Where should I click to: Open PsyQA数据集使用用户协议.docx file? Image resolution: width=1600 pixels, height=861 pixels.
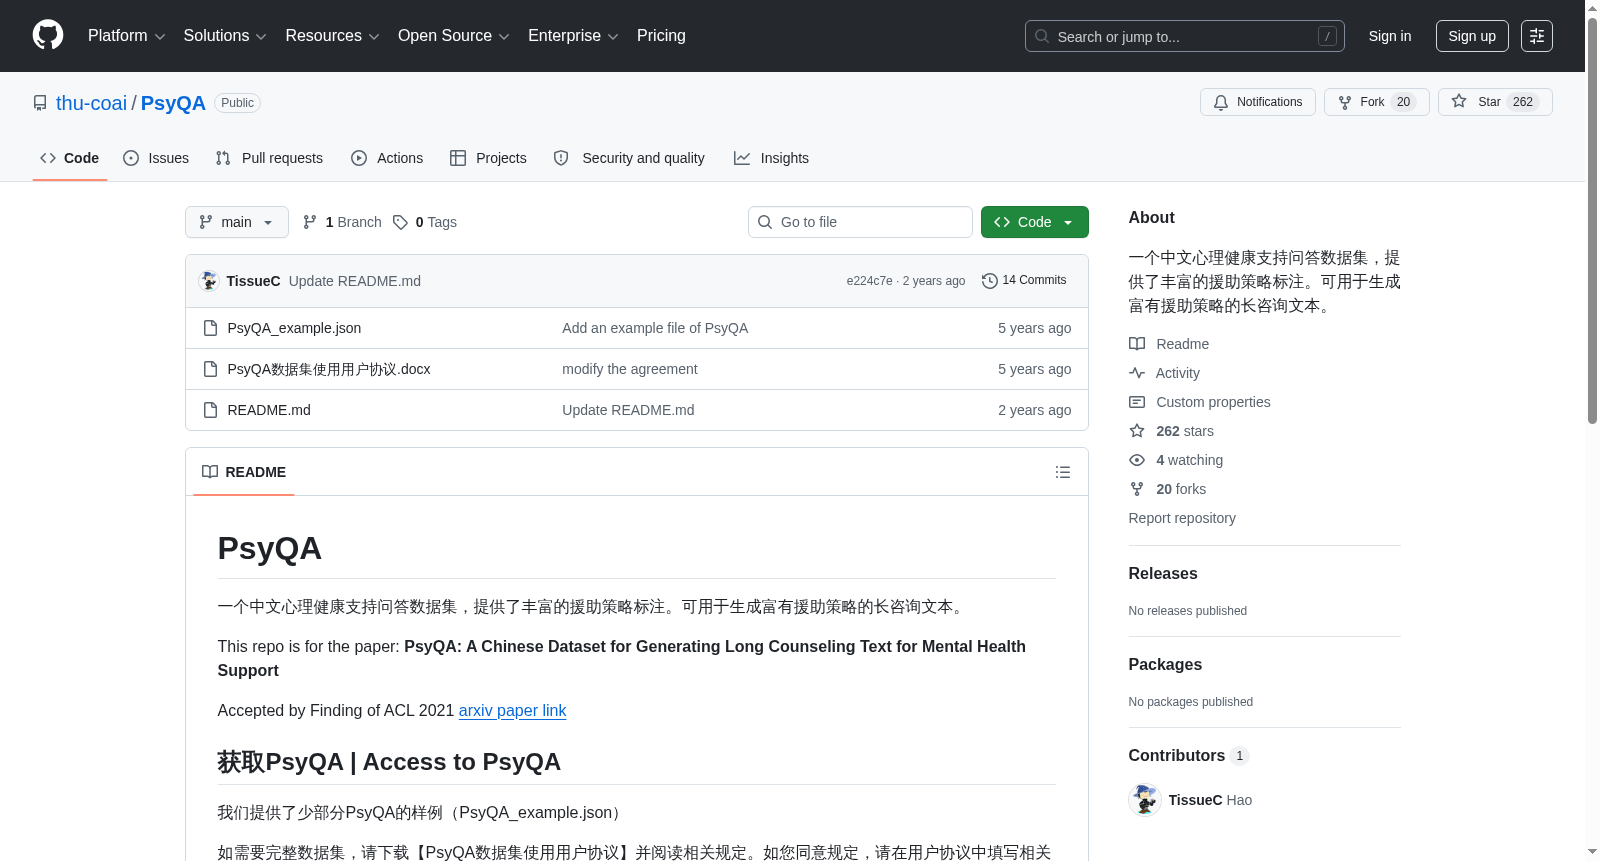(x=329, y=369)
